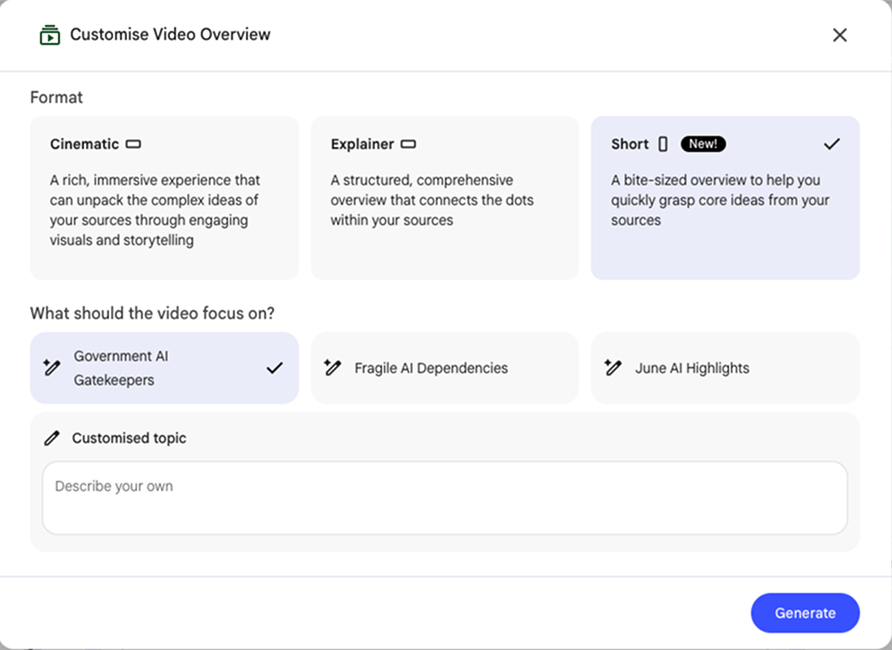The height and width of the screenshot is (650, 892).
Task: Click the Cinematic description about engaging visuals and storytelling
Action: point(155,210)
